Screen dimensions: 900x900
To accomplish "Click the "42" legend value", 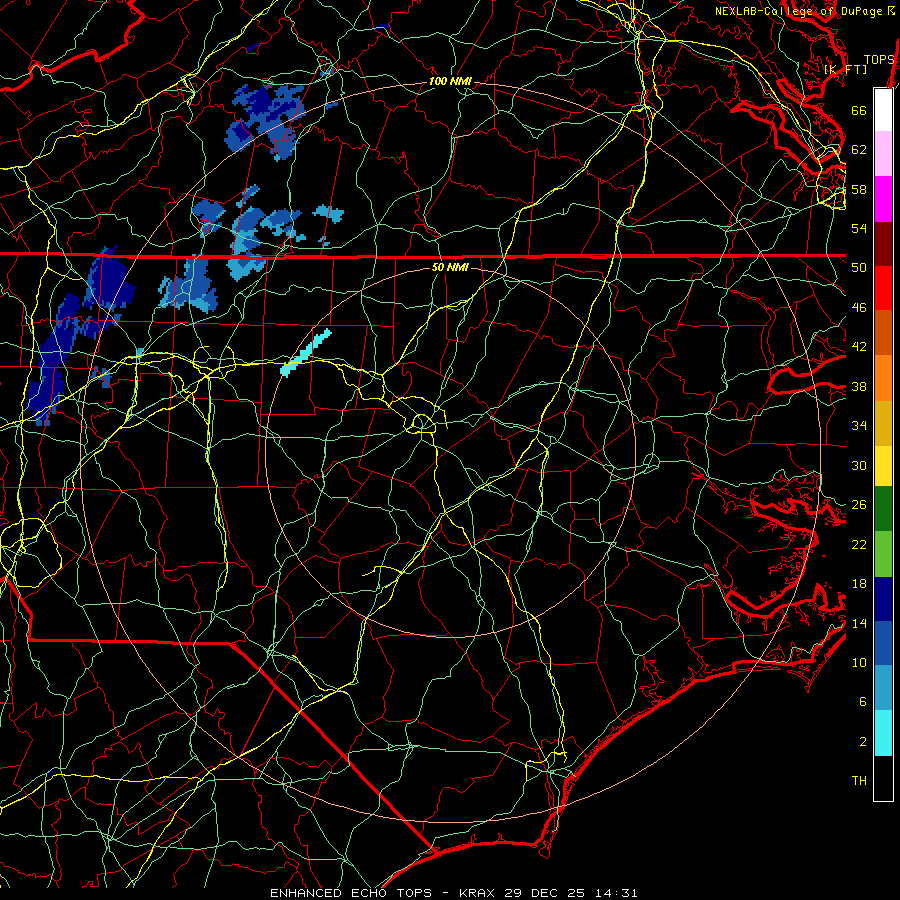I will 859,347.
